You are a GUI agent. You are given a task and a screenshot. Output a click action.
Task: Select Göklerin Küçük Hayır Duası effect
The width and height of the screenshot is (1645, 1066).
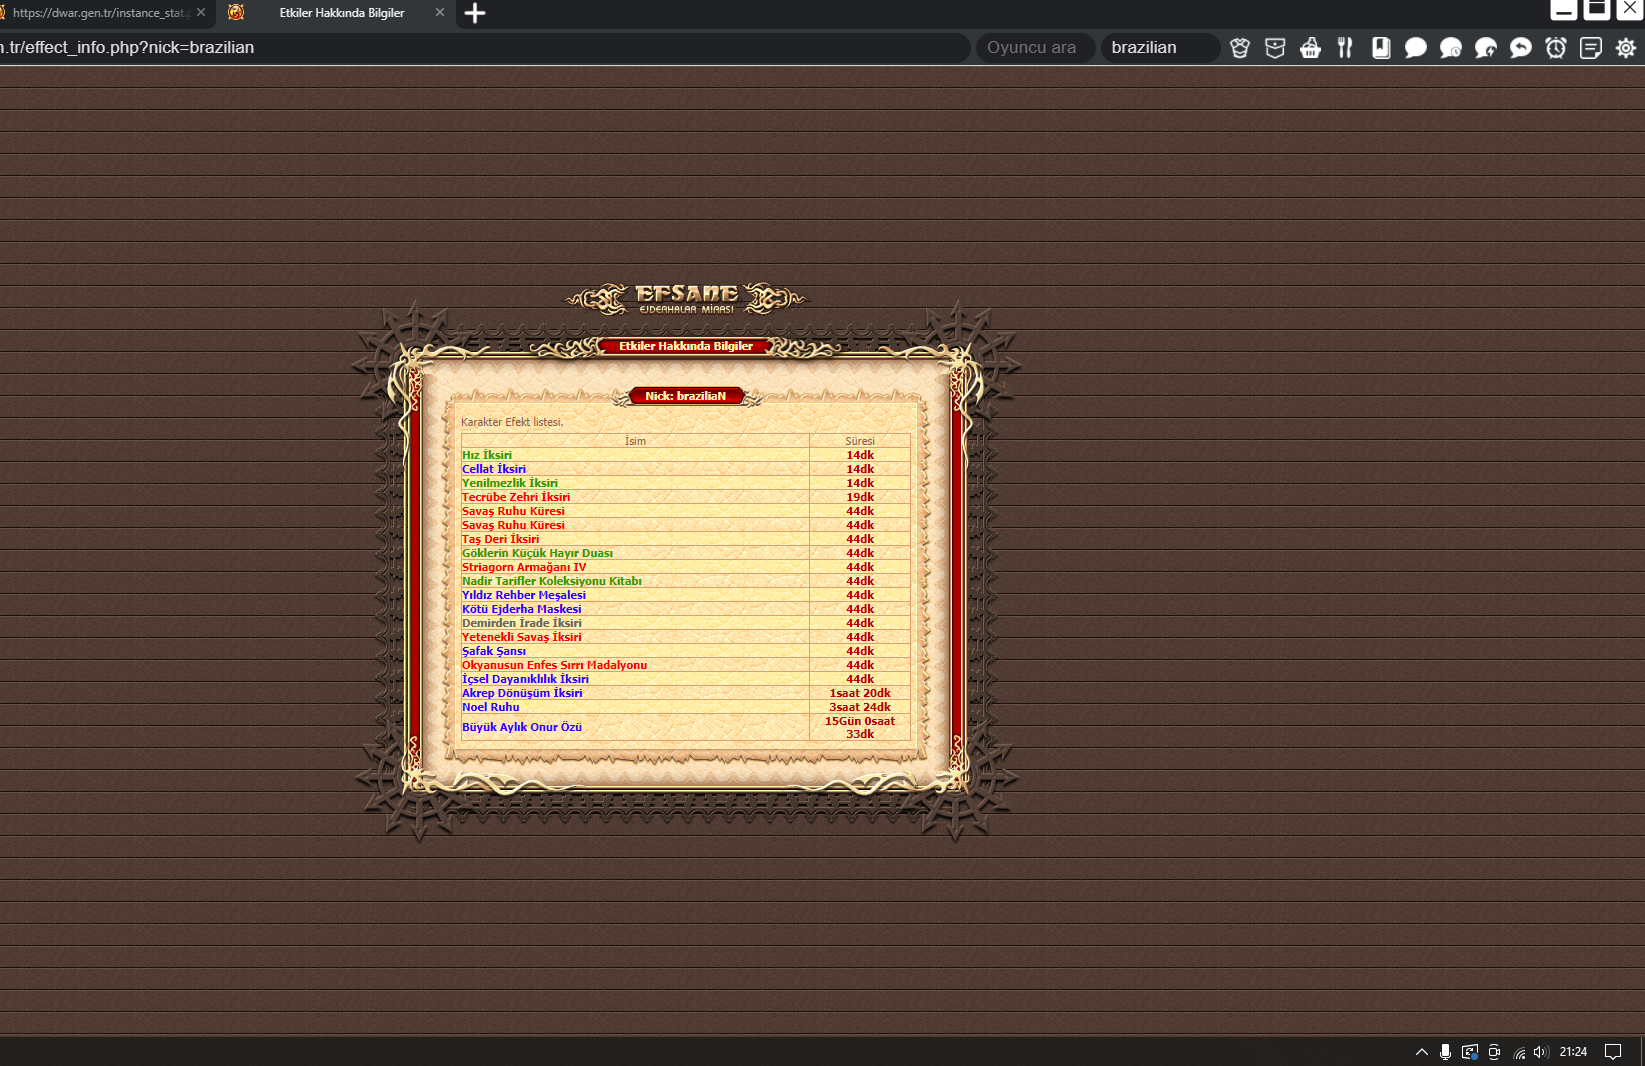coord(537,553)
